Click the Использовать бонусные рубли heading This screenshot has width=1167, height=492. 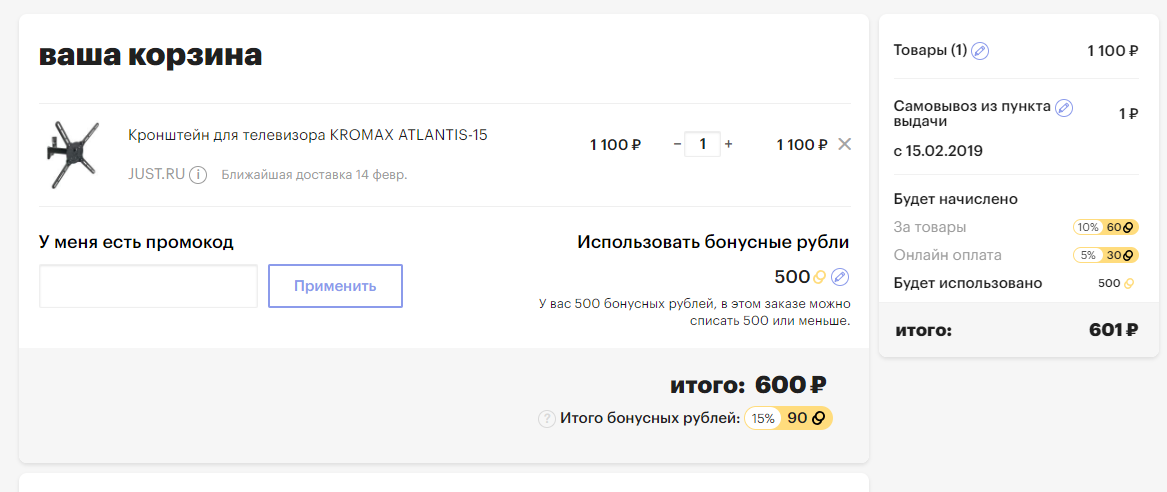713,242
